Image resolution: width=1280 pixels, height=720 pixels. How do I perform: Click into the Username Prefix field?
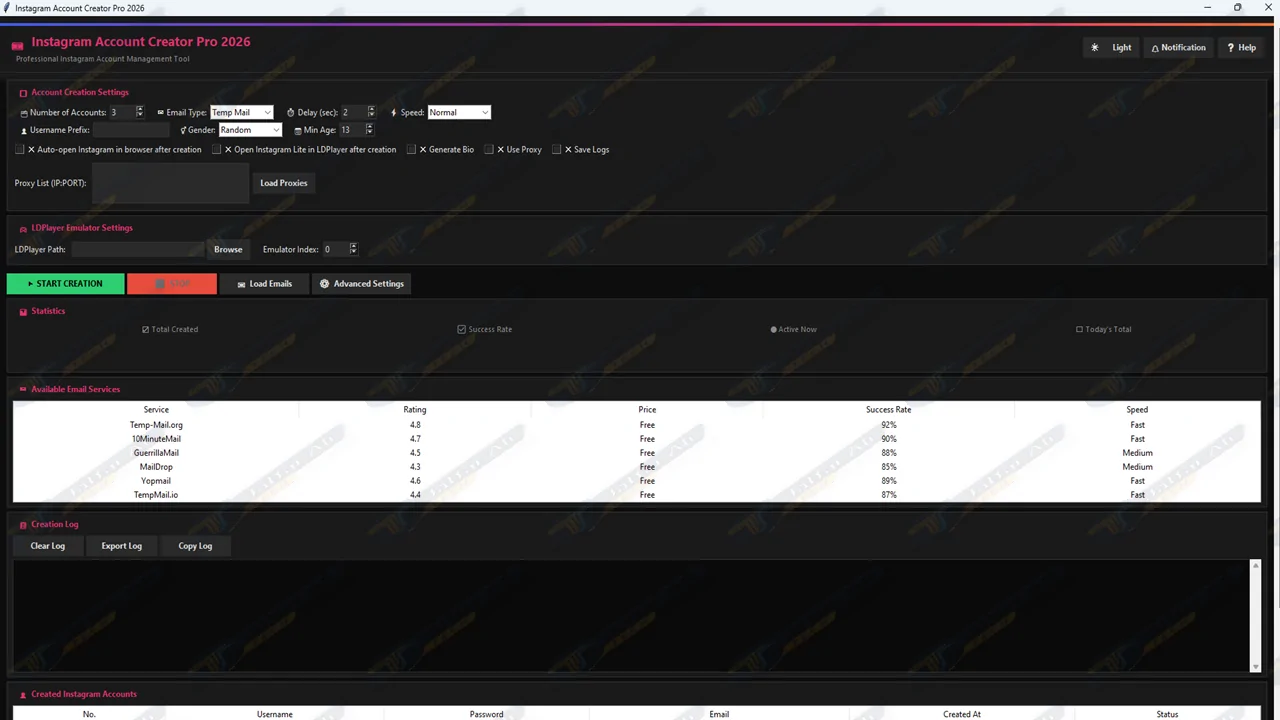tap(131, 130)
